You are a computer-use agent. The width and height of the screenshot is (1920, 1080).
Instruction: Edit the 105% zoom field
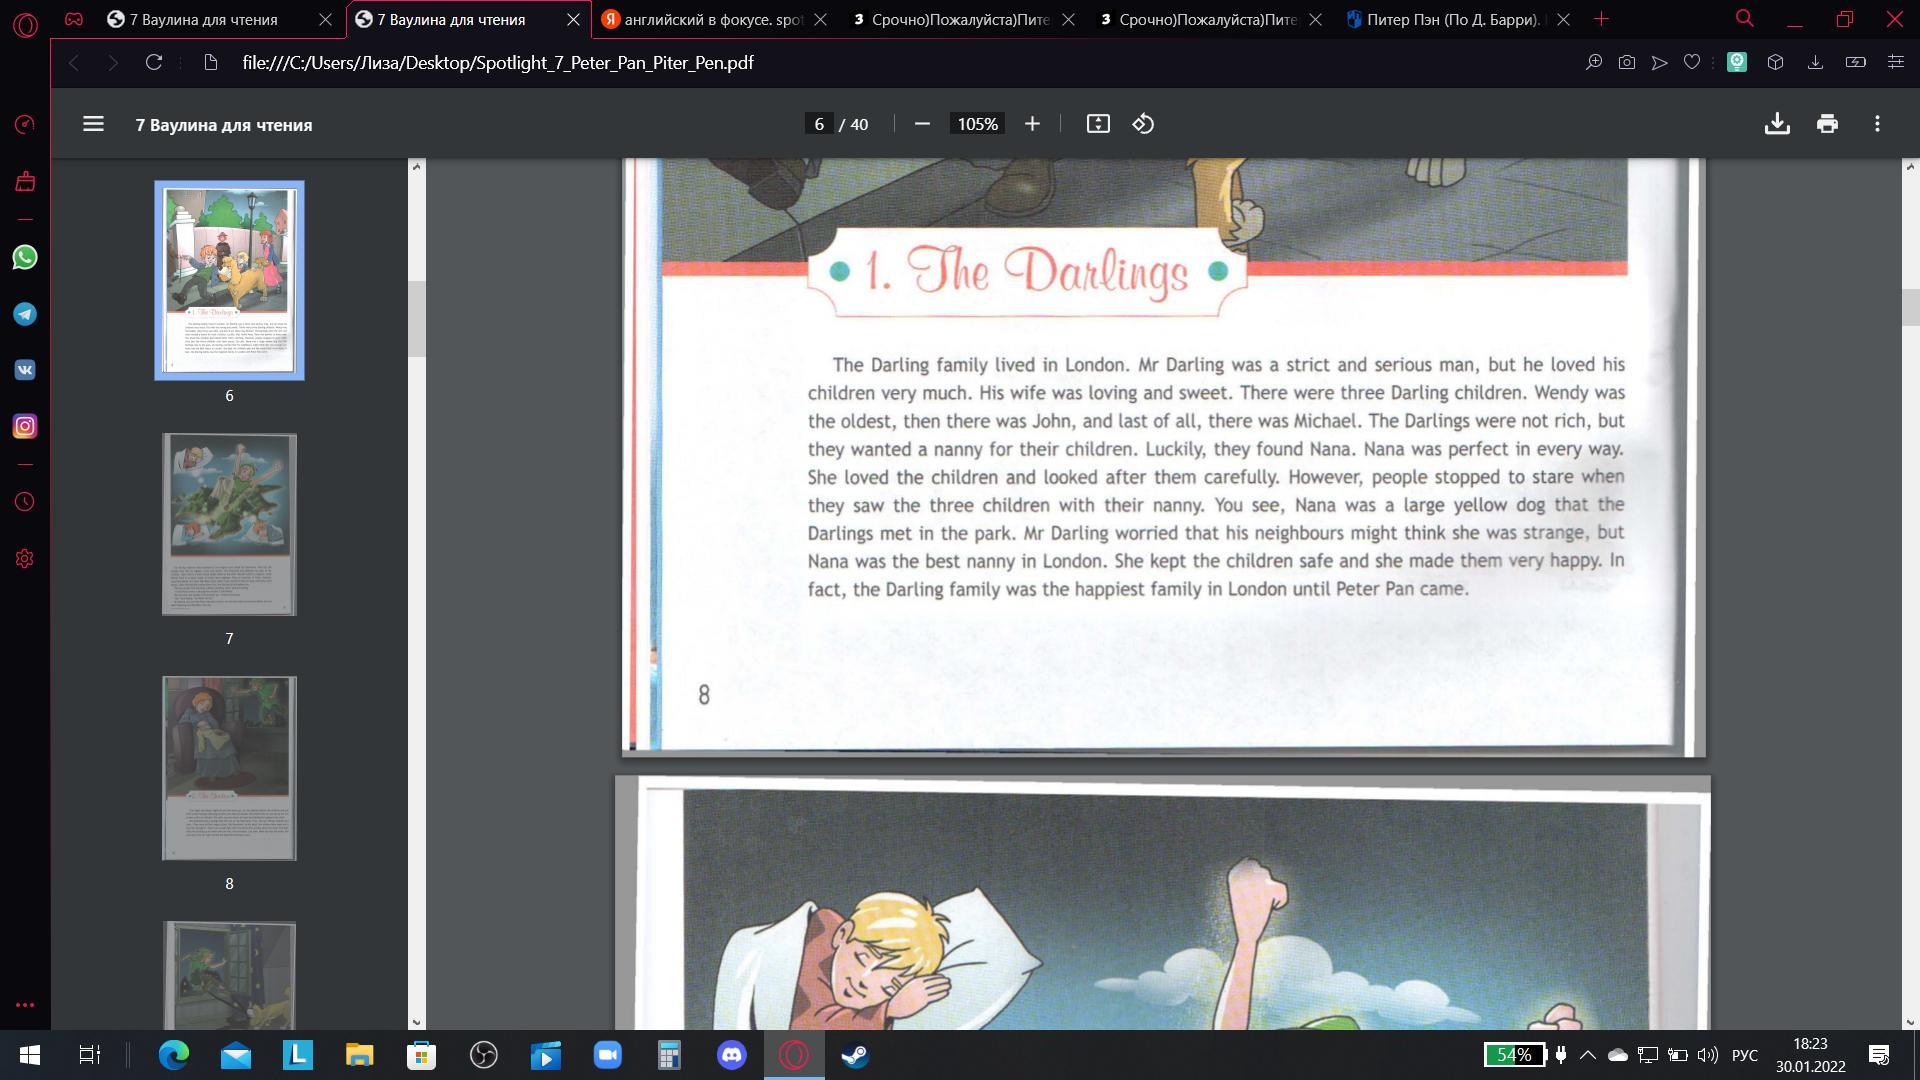[977, 124]
